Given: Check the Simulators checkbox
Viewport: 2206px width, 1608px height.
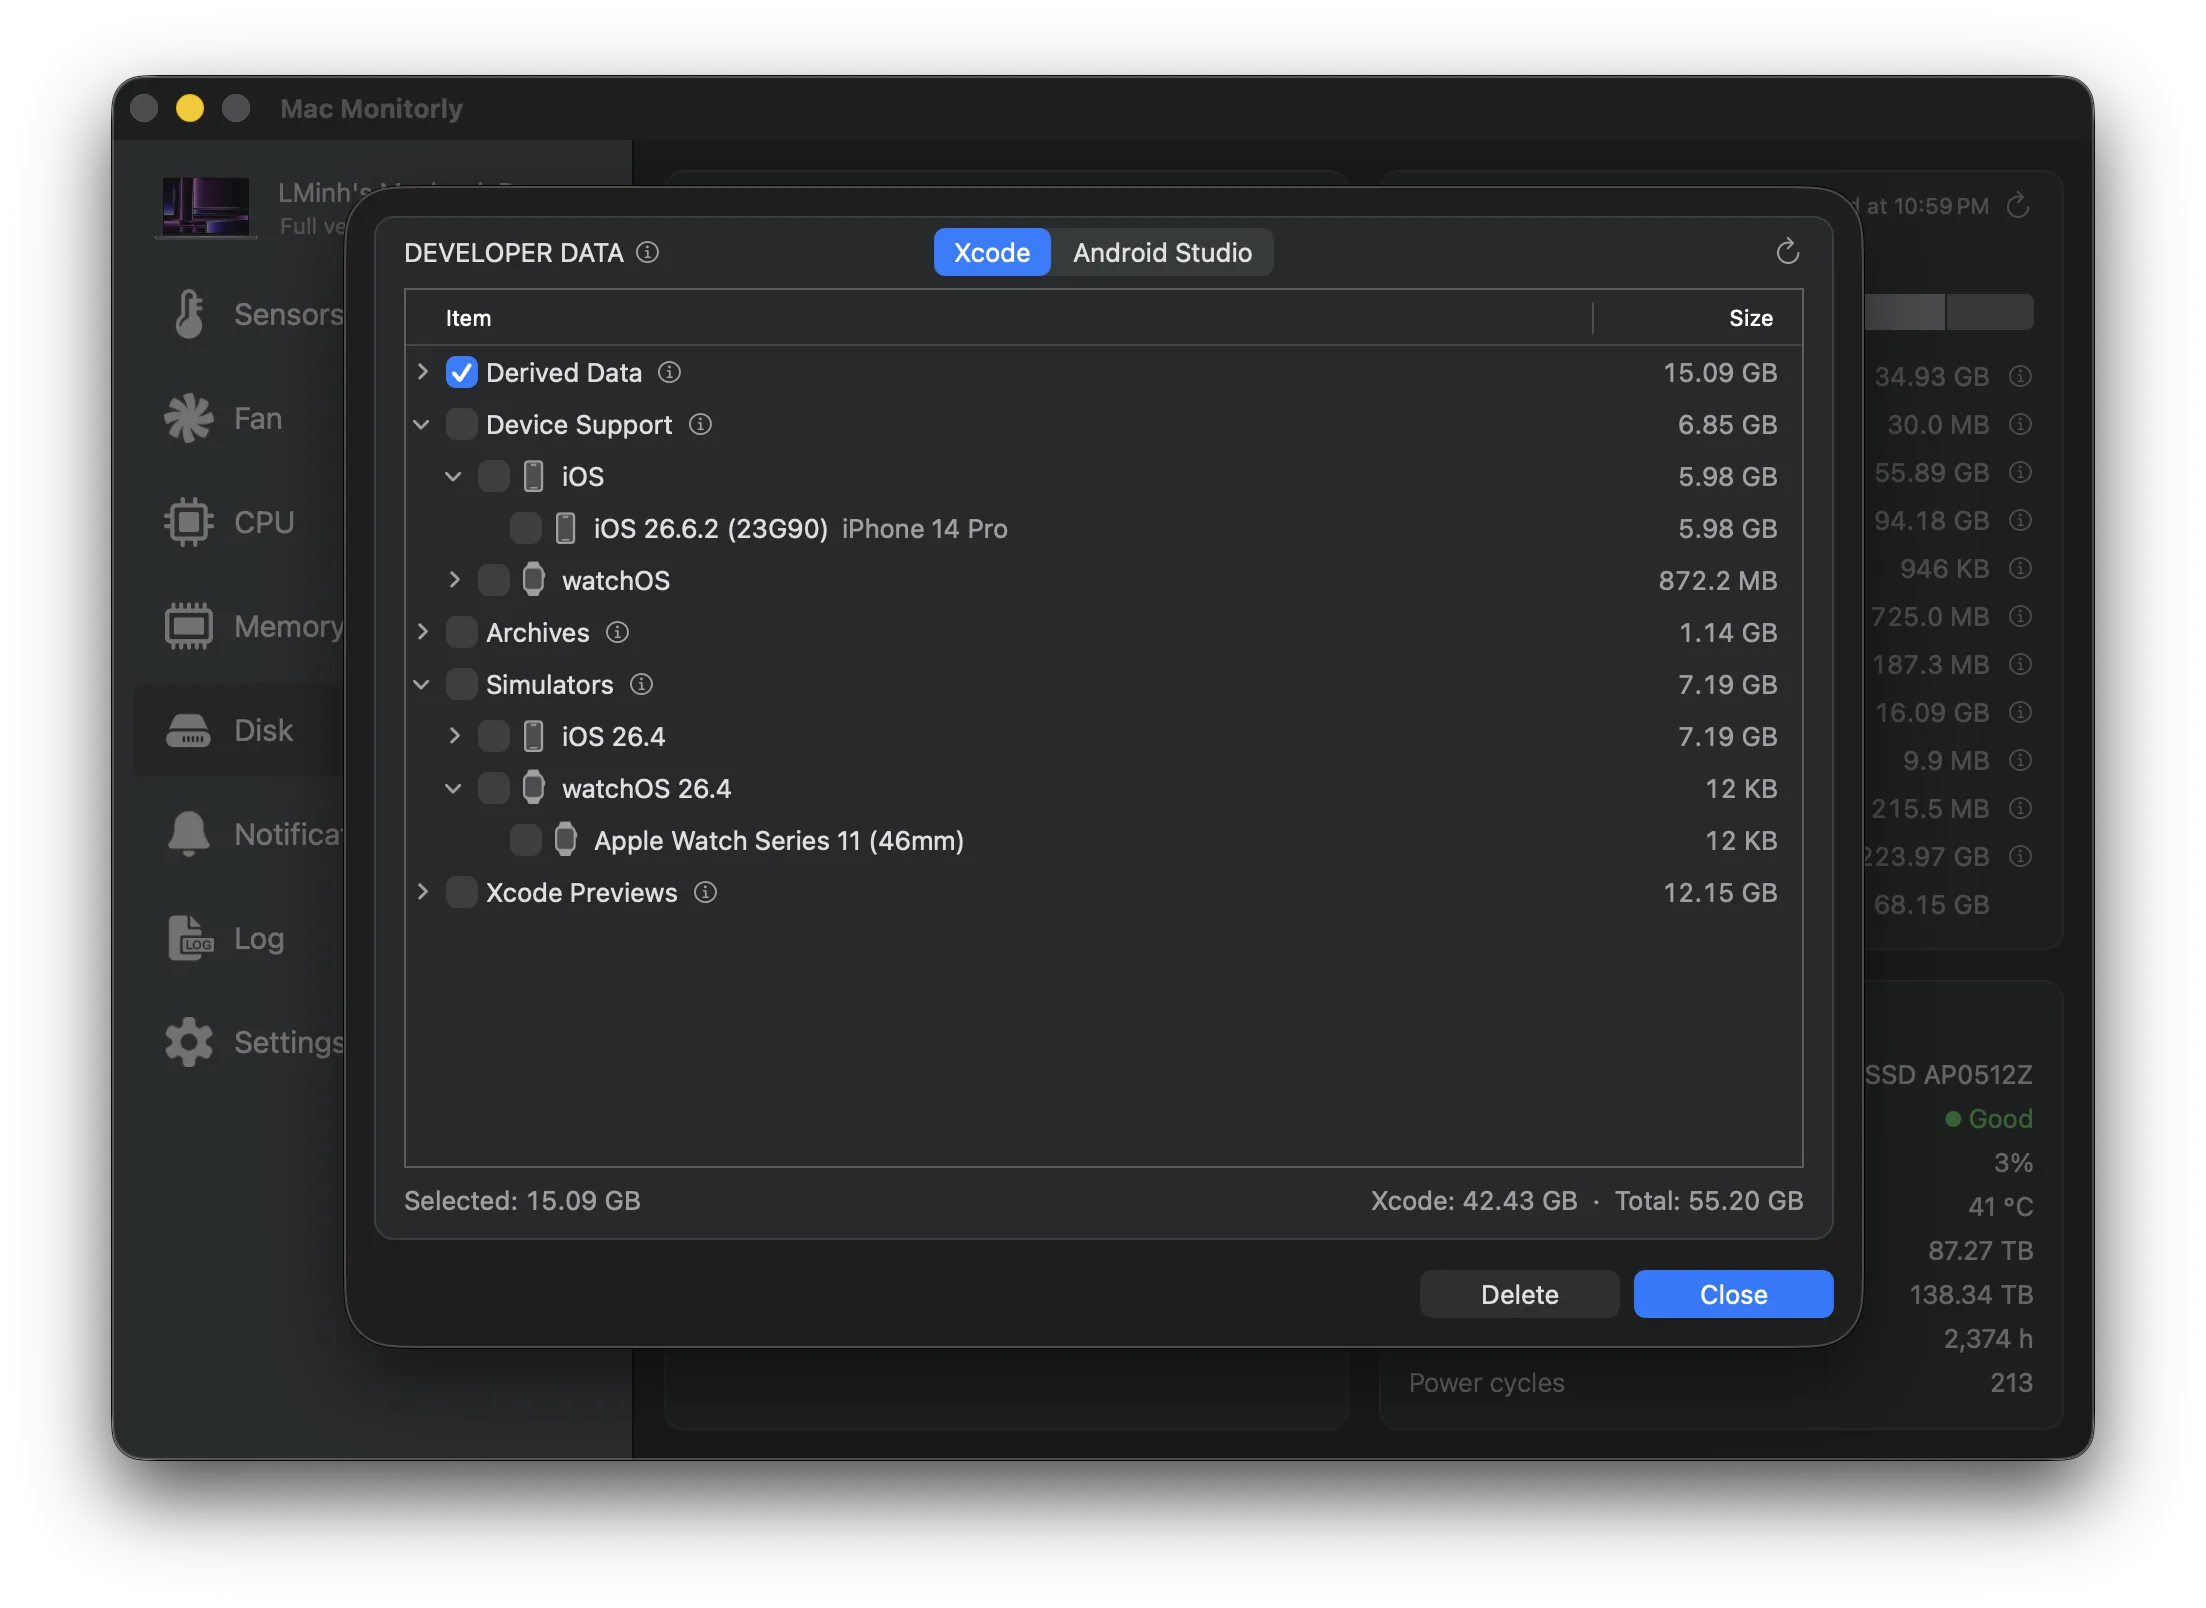Looking at the screenshot, I should pos(461,684).
